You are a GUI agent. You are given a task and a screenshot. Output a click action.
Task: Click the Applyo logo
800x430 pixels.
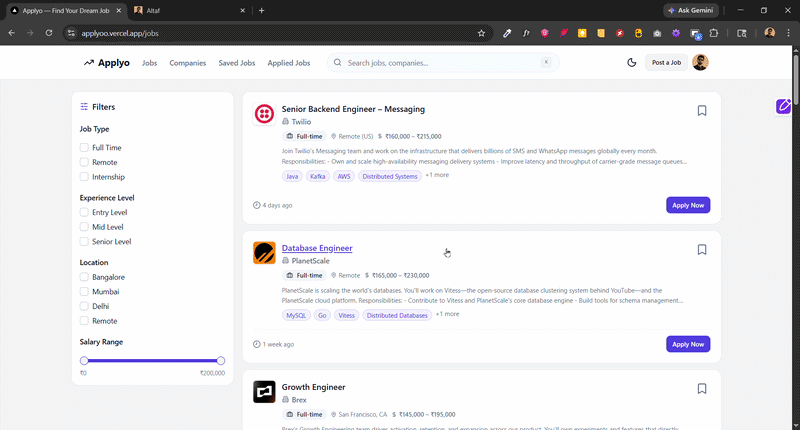106,63
